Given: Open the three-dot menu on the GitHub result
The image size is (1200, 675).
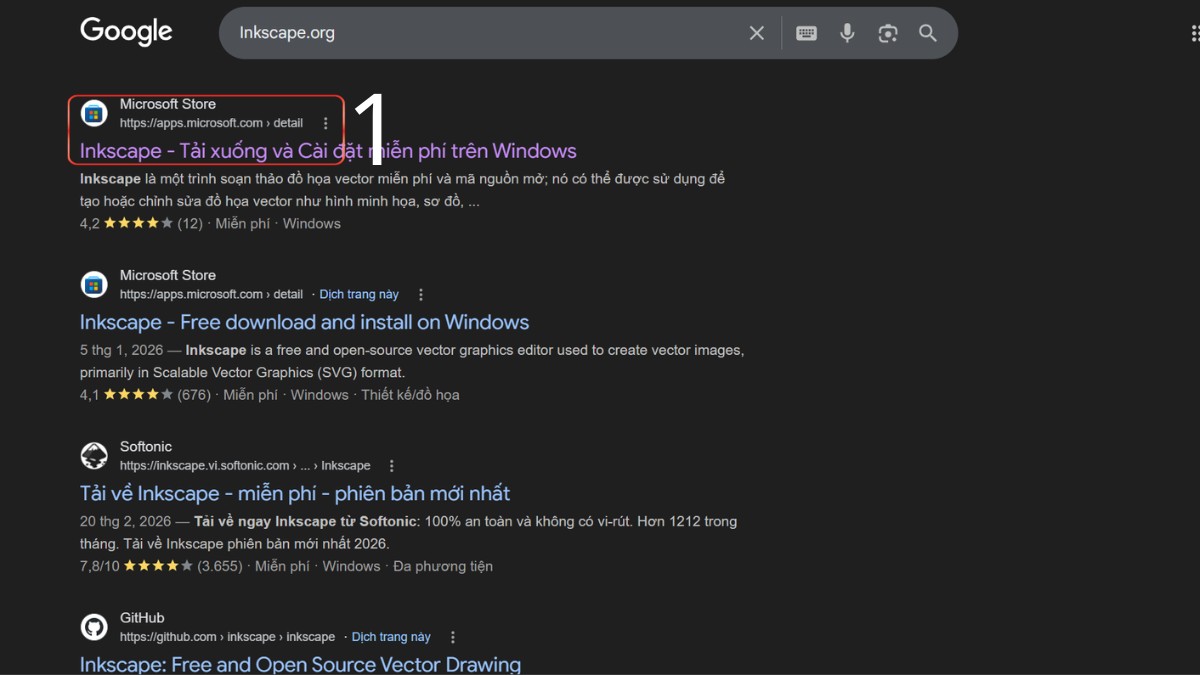Looking at the screenshot, I should [453, 636].
